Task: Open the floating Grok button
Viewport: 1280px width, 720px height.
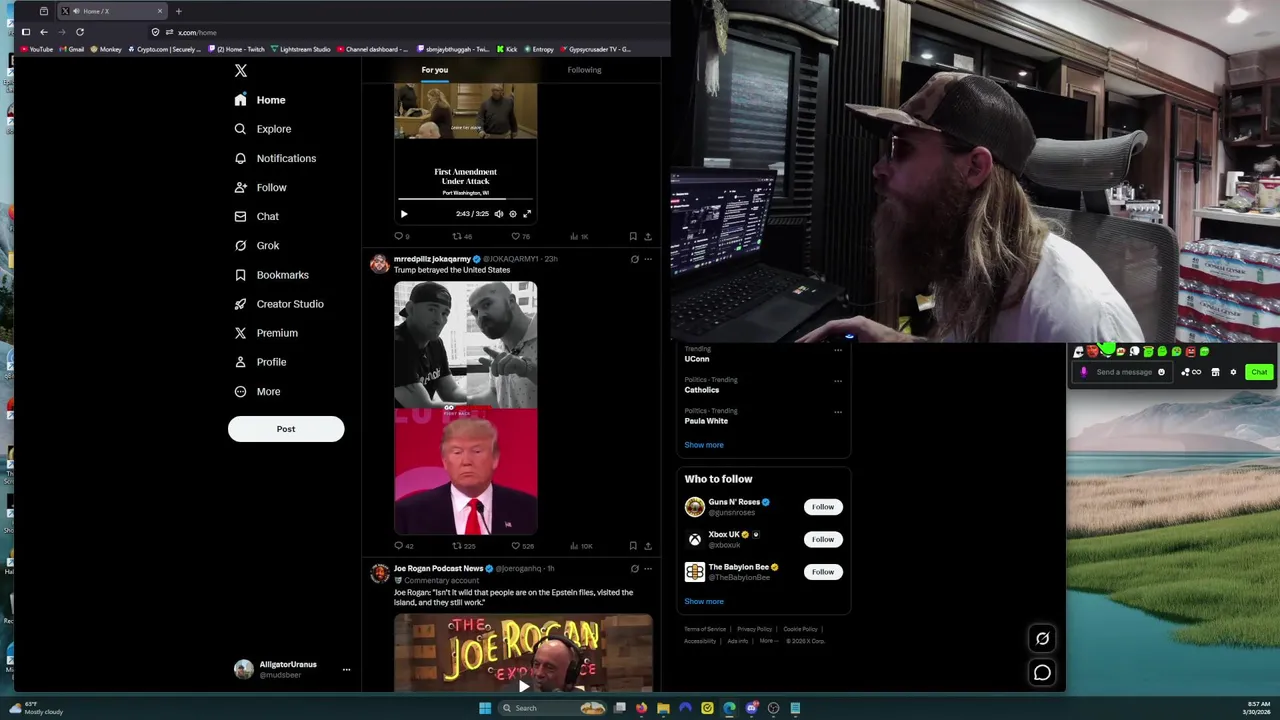Action: click(1042, 638)
